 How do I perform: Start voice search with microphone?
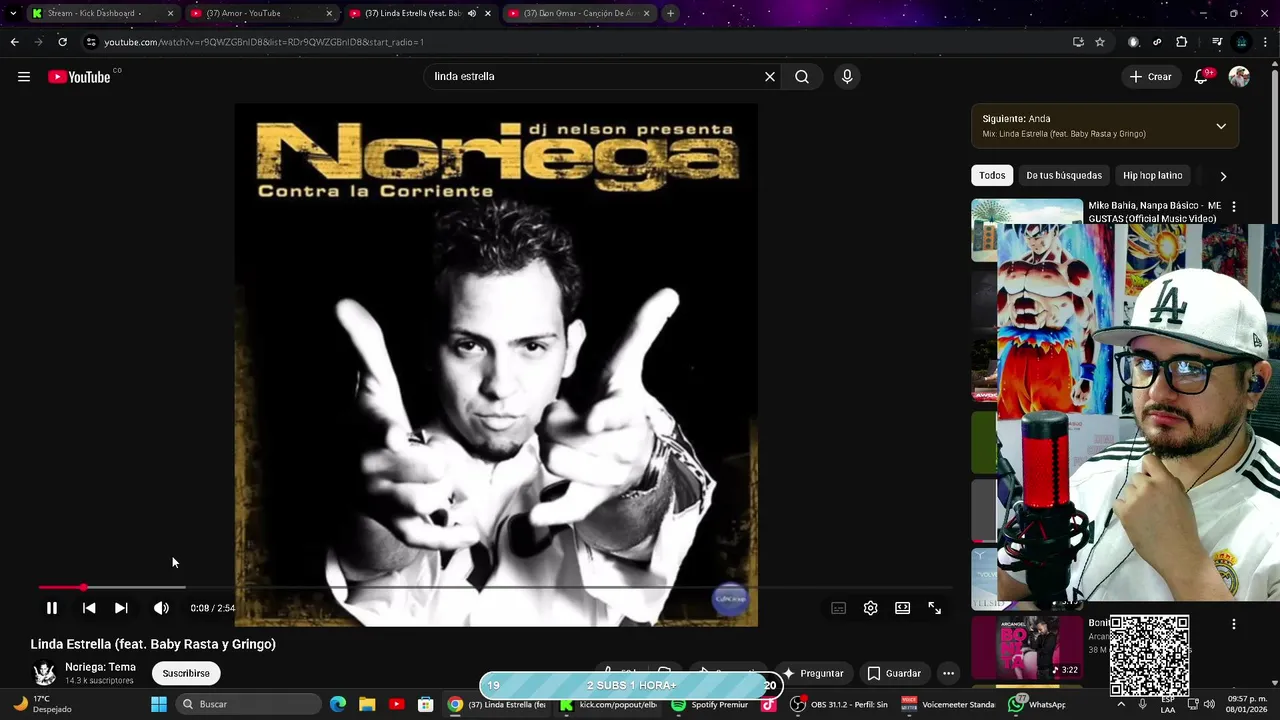click(847, 77)
